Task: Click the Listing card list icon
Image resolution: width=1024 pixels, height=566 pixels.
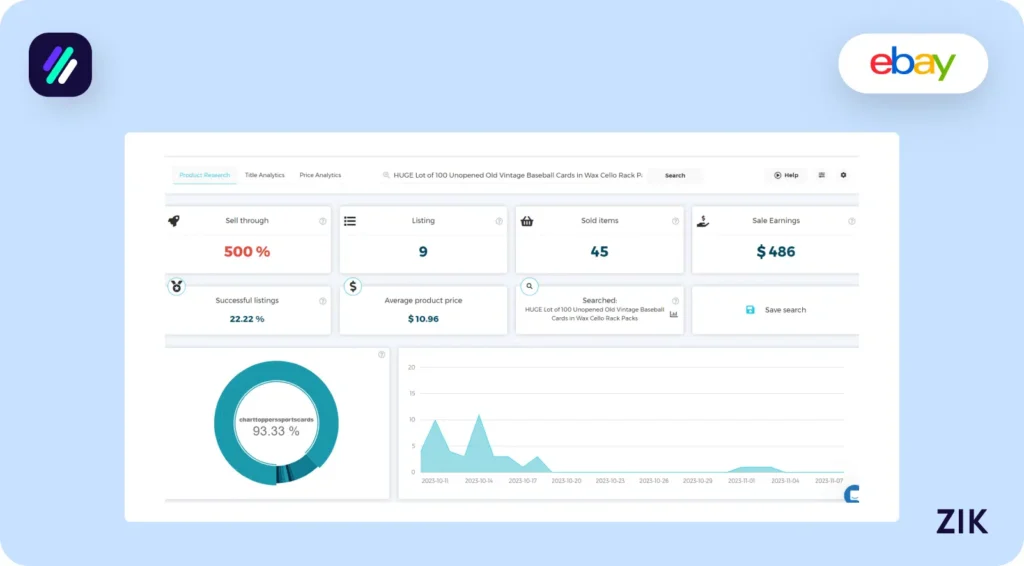Action: (x=350, y=221)
